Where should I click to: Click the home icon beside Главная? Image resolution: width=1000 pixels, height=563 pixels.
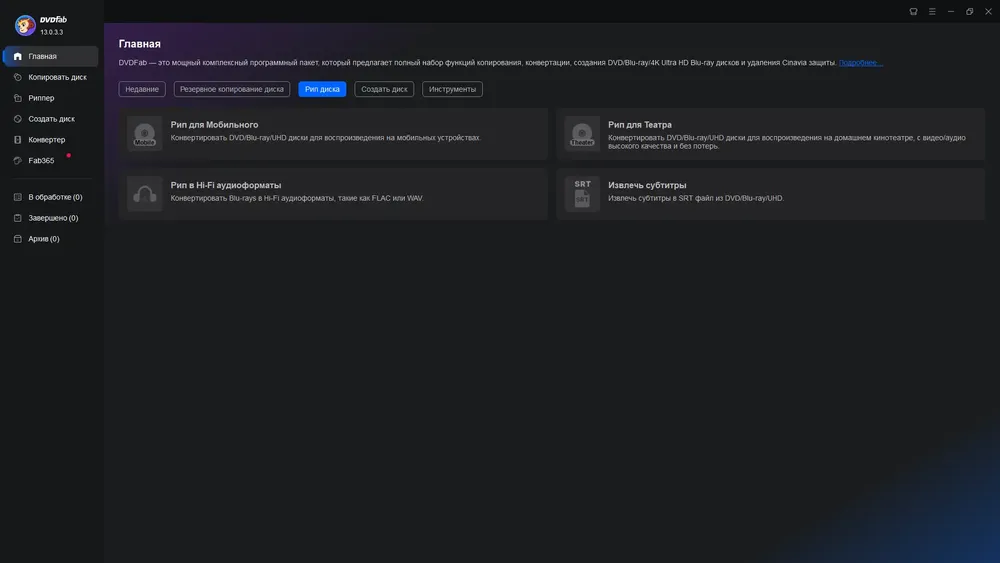pos(18,56)
